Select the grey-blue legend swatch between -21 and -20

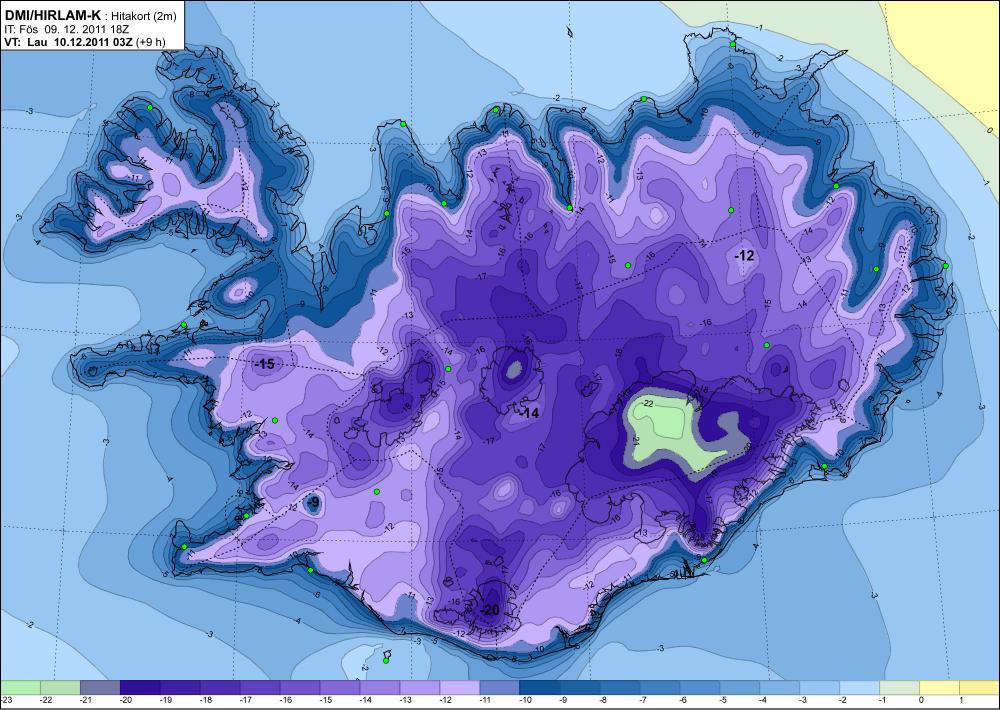(x=100, y=688)
